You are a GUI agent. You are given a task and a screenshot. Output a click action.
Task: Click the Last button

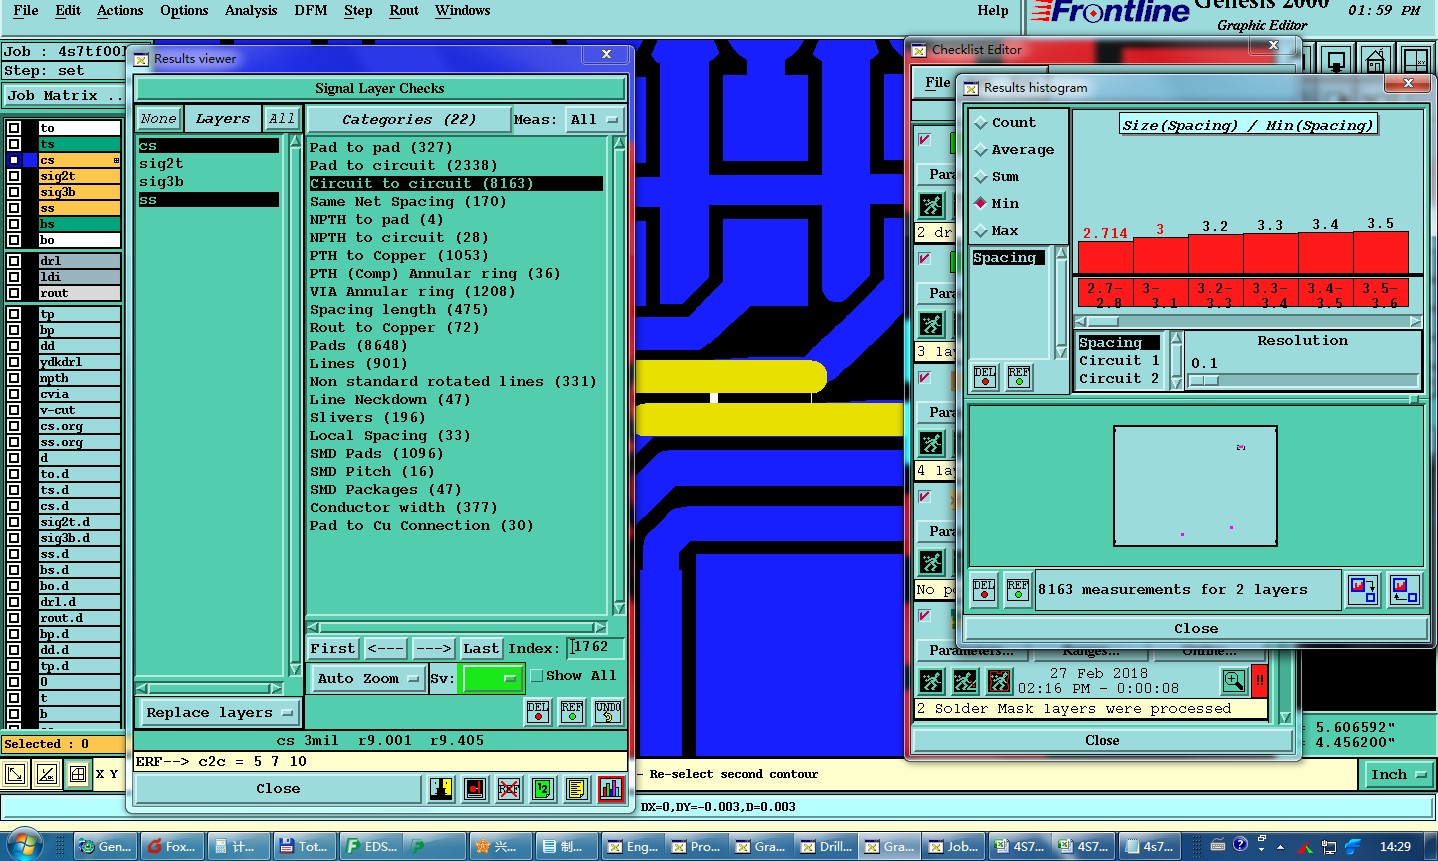click(481, 649)
